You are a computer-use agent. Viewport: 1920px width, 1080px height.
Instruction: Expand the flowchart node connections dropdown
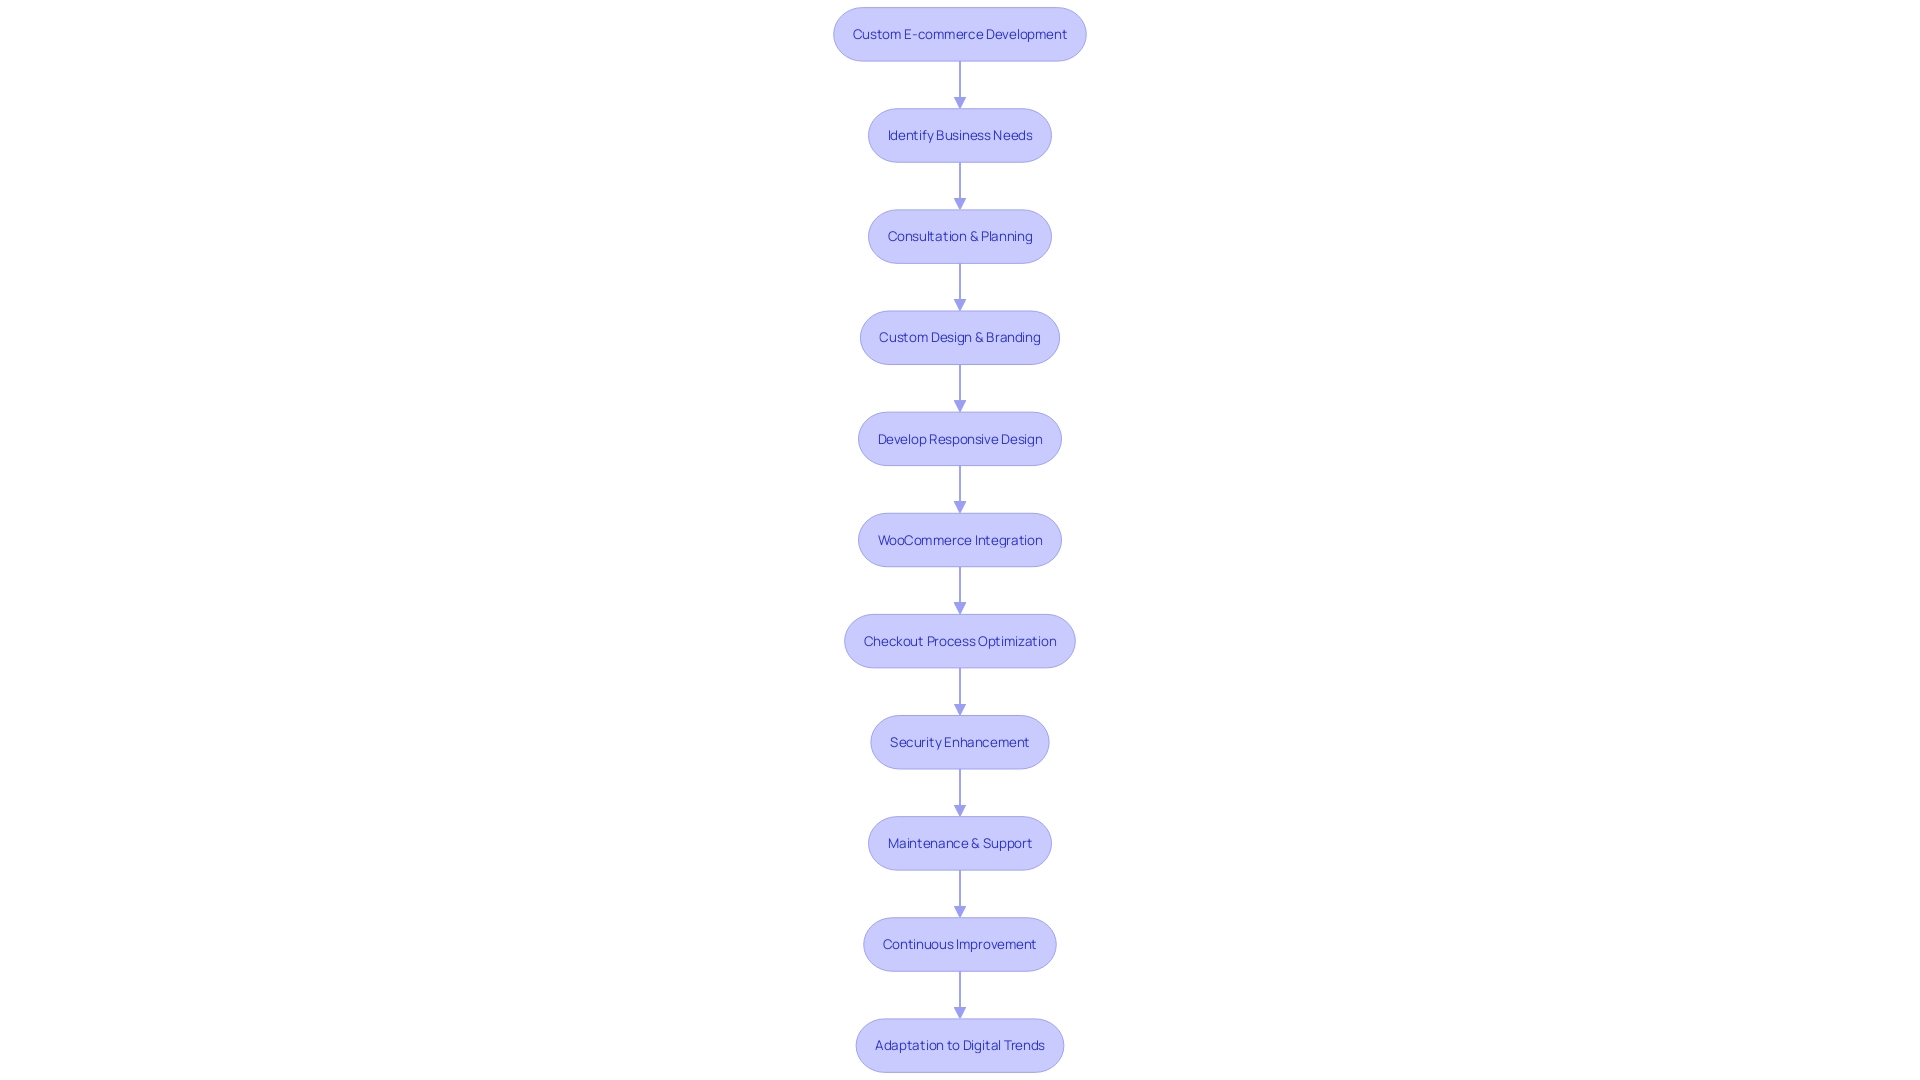[x=959, y=84]
